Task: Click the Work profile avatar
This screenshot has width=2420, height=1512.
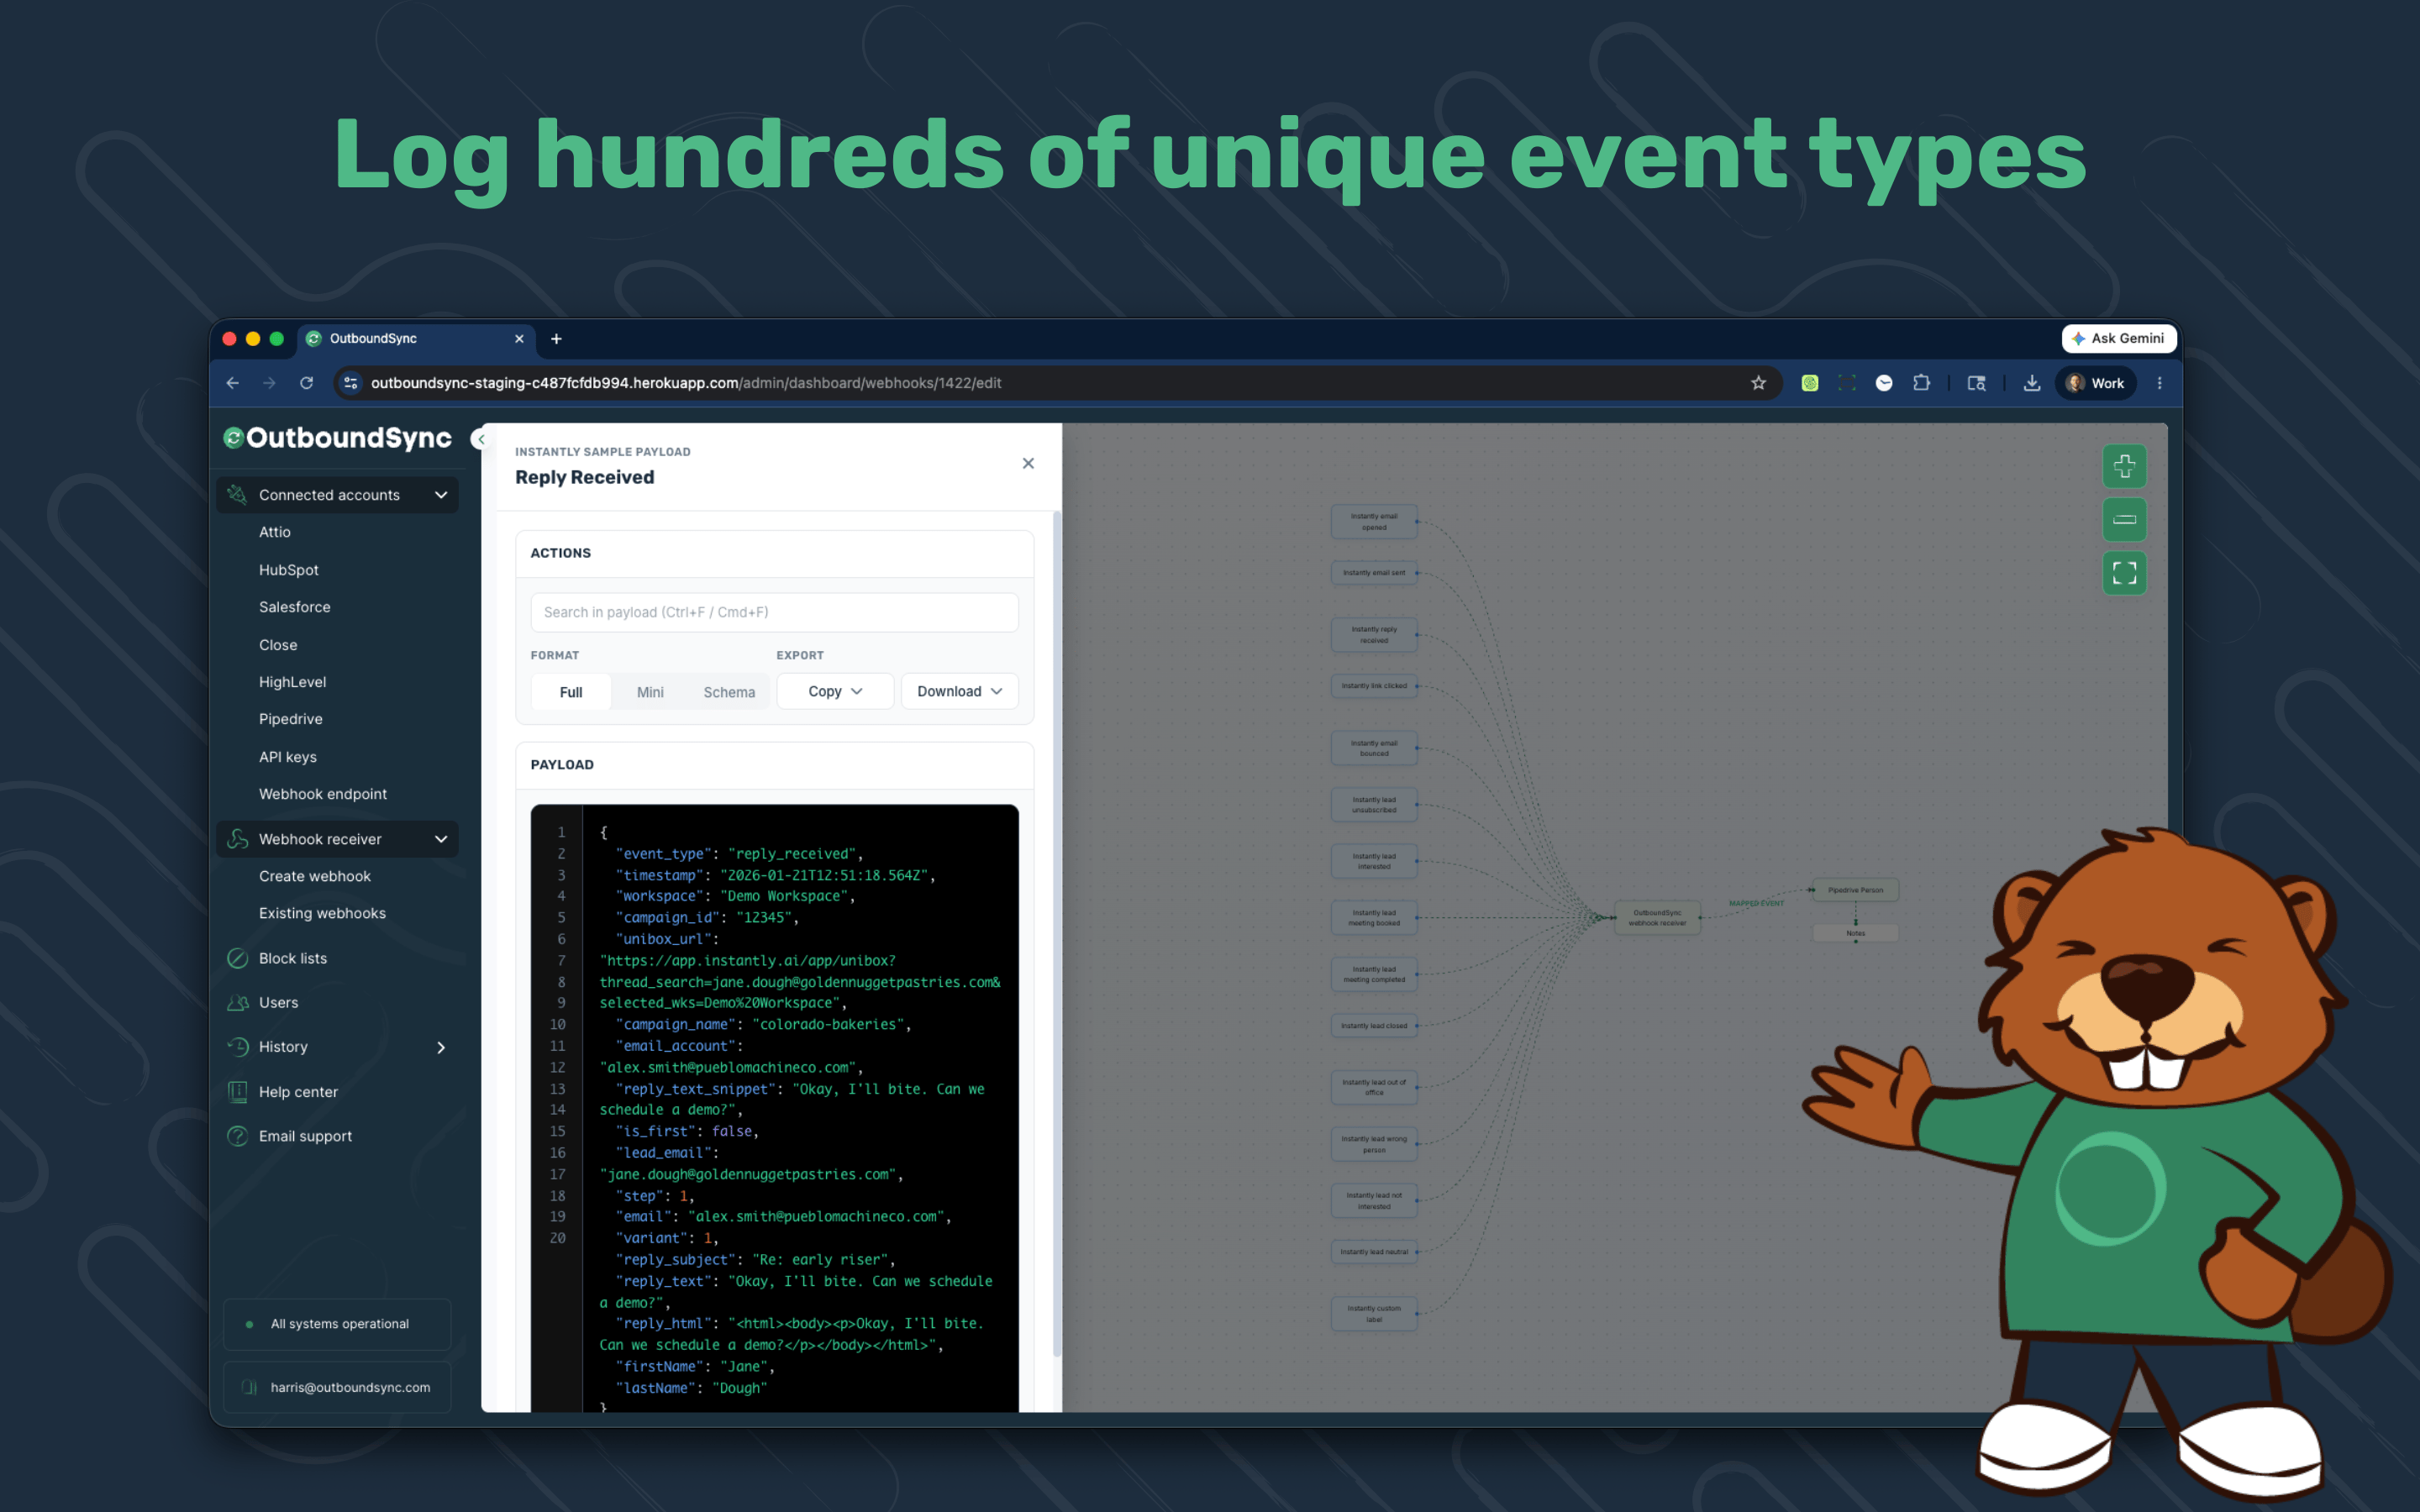Action: point(2095,383)
